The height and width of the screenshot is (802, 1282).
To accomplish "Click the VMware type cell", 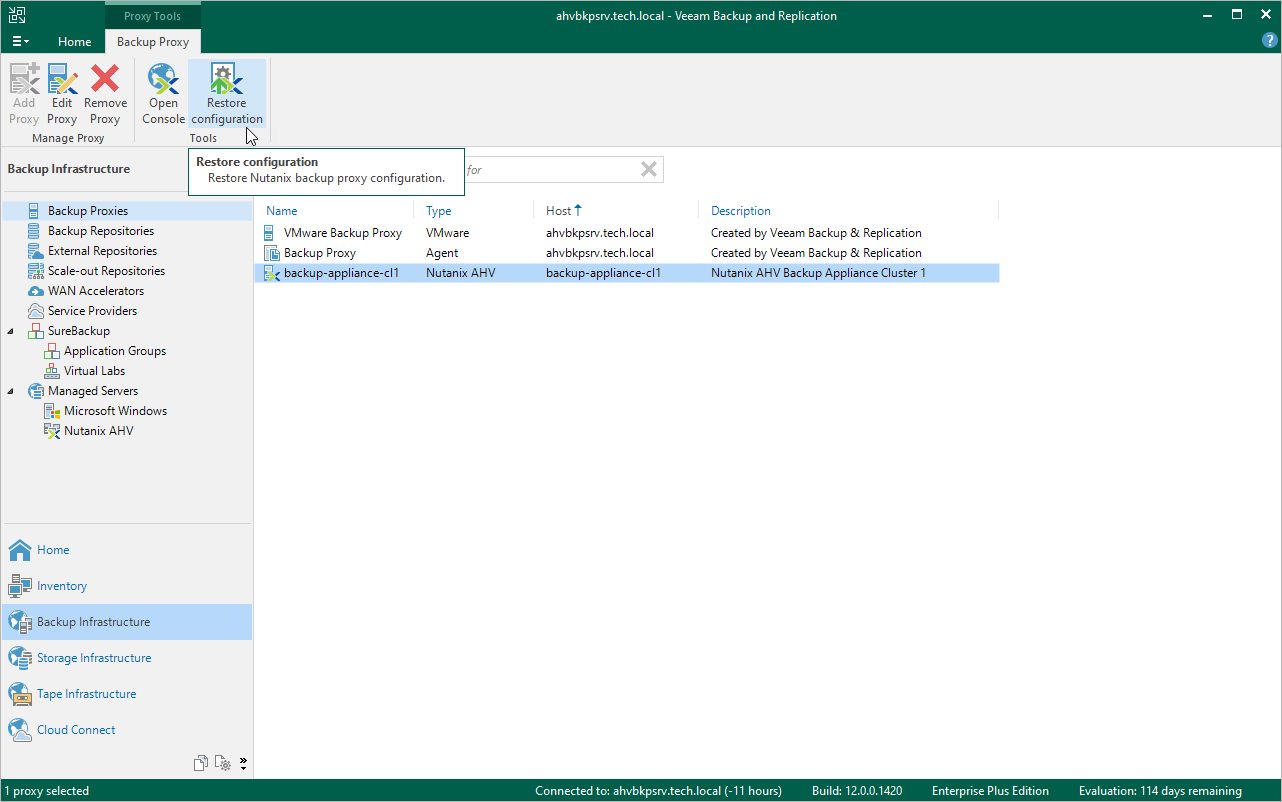I will click(x=447, y=233).
